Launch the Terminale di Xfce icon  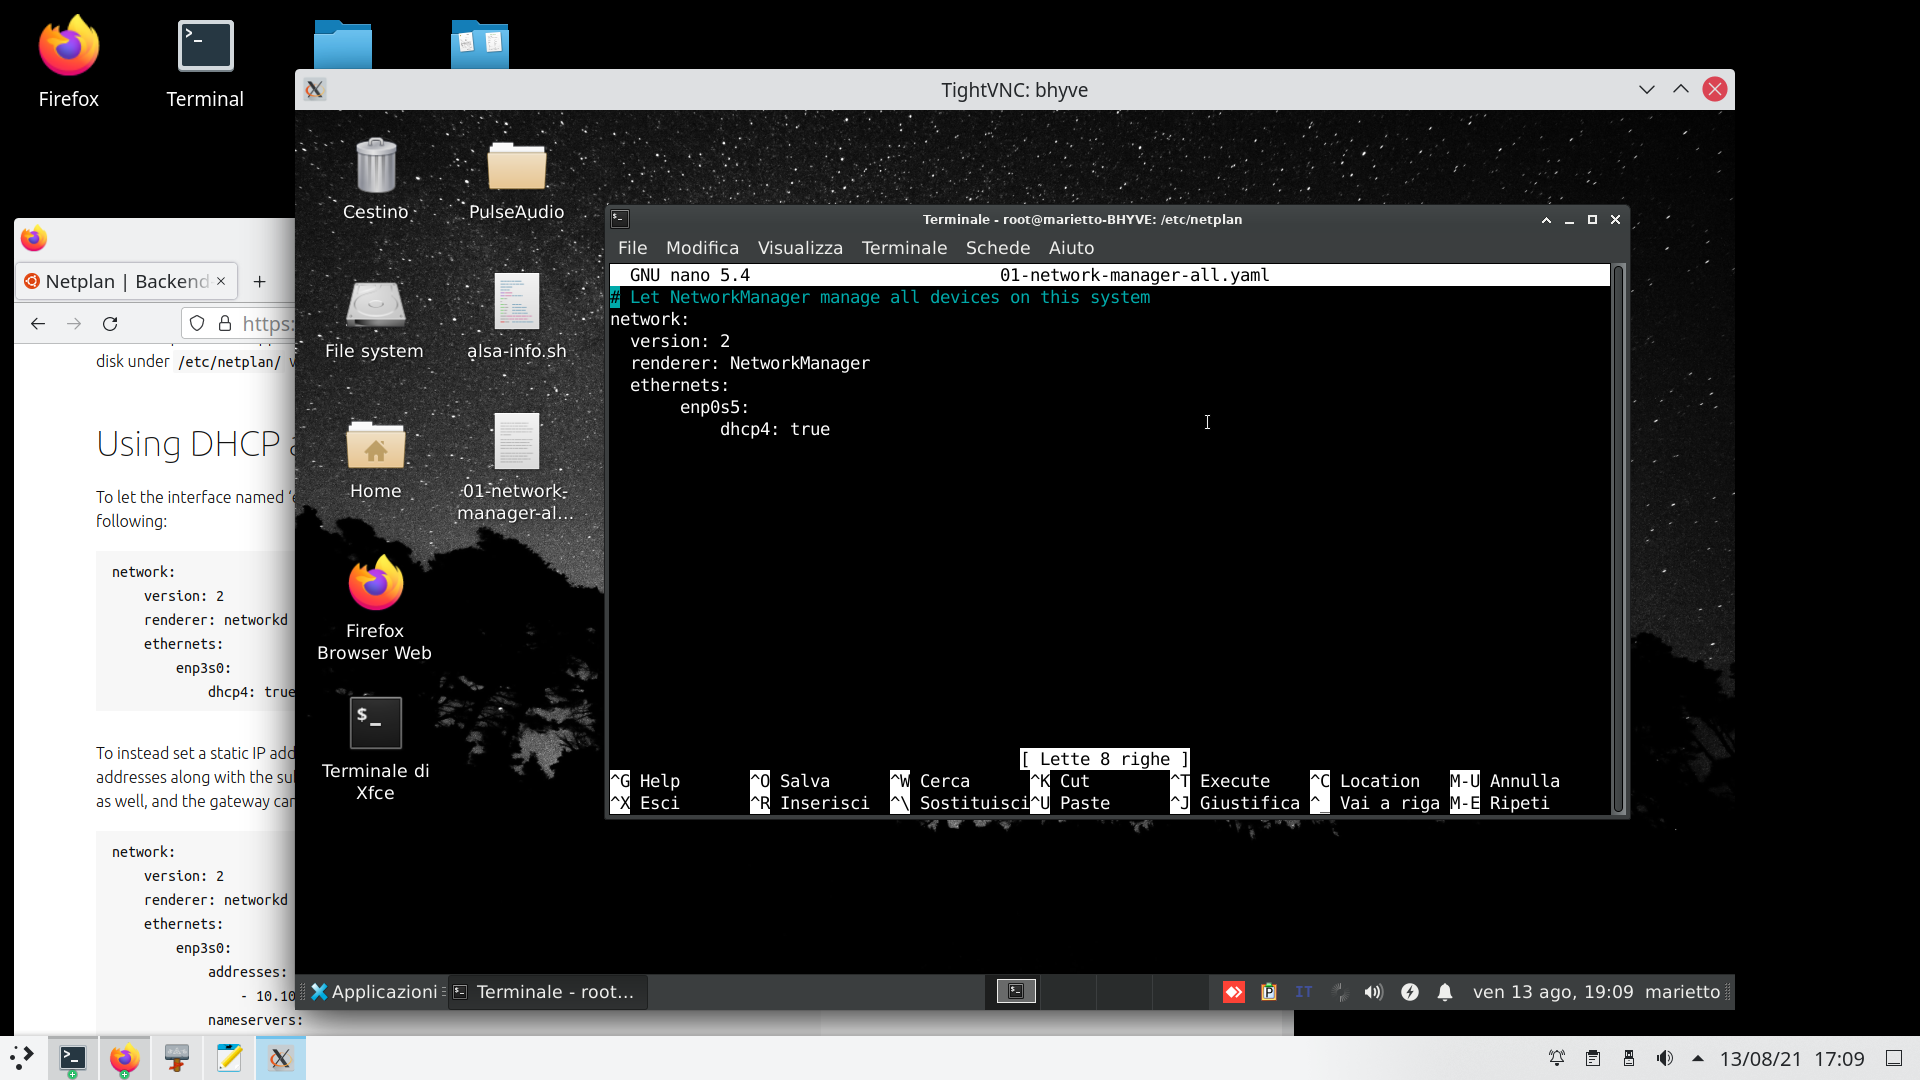375,724
